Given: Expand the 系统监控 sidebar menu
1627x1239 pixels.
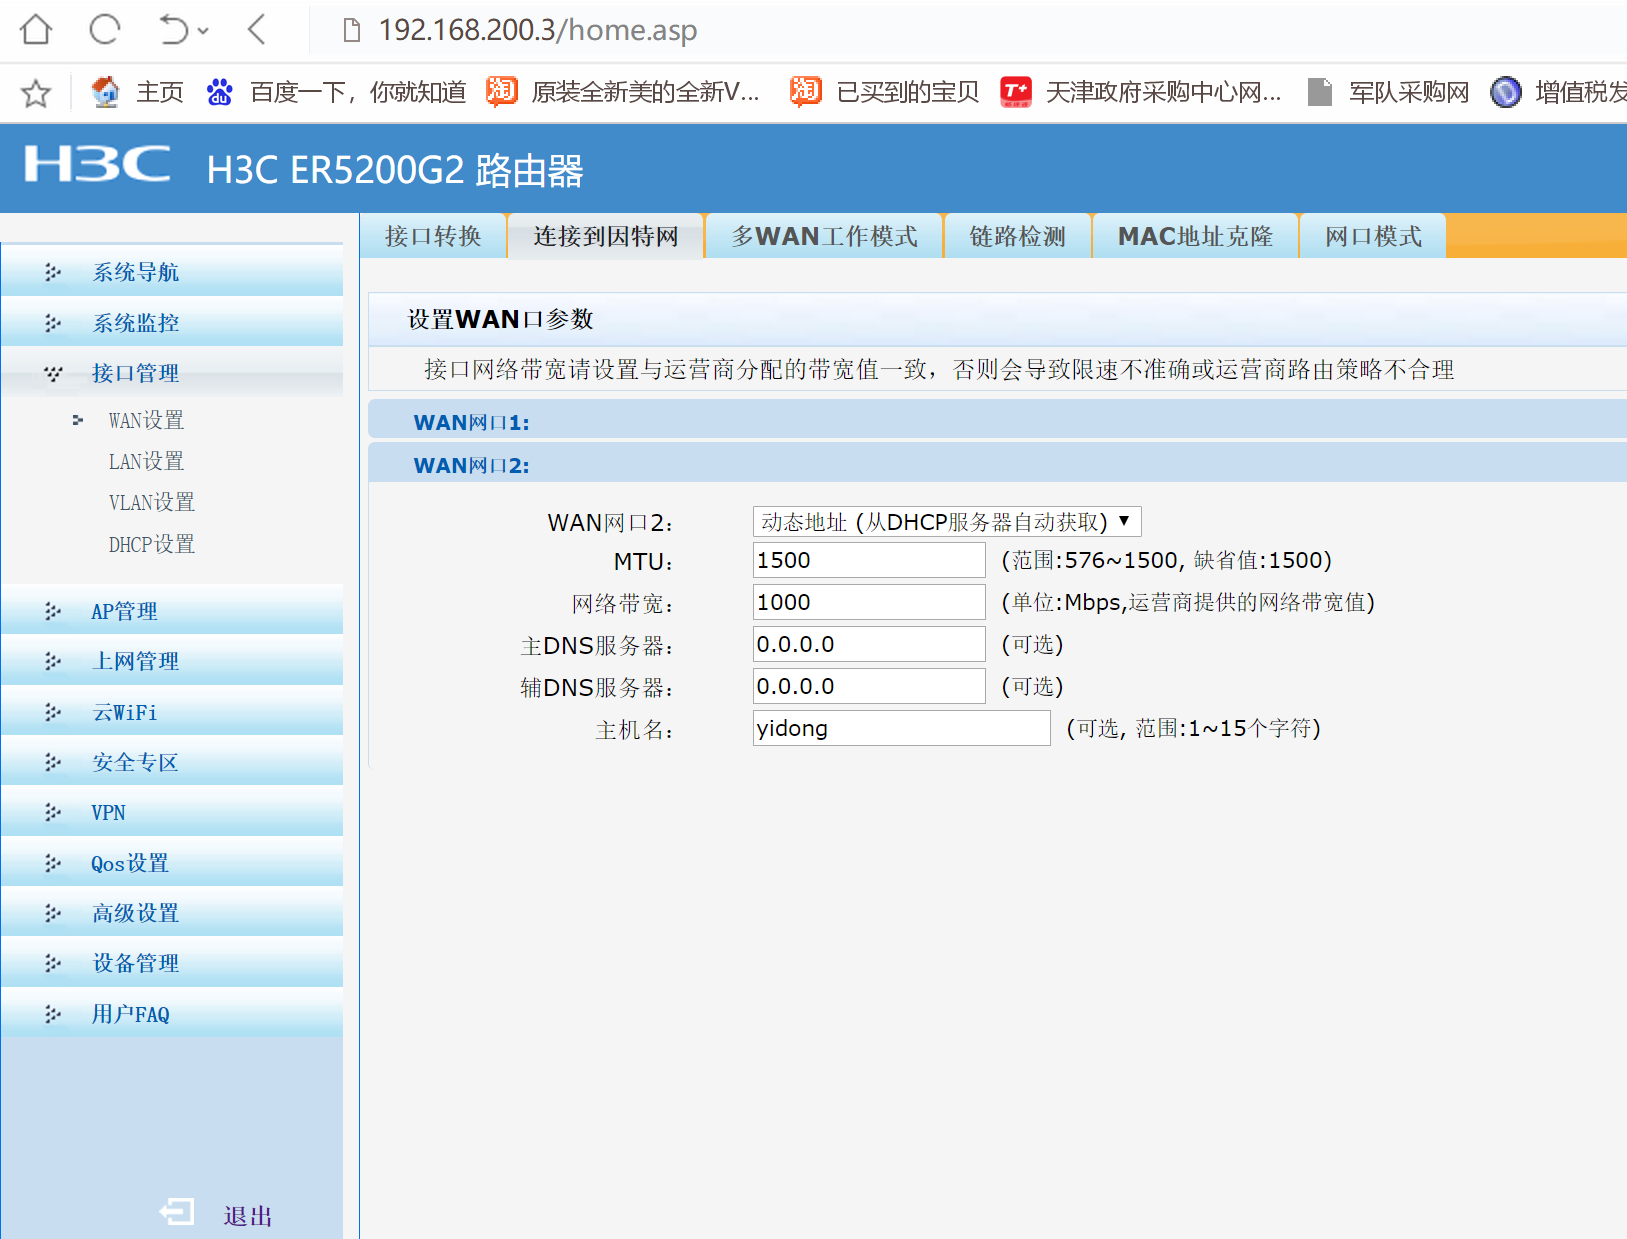Looking at the screenshot, I should [172, 323].
